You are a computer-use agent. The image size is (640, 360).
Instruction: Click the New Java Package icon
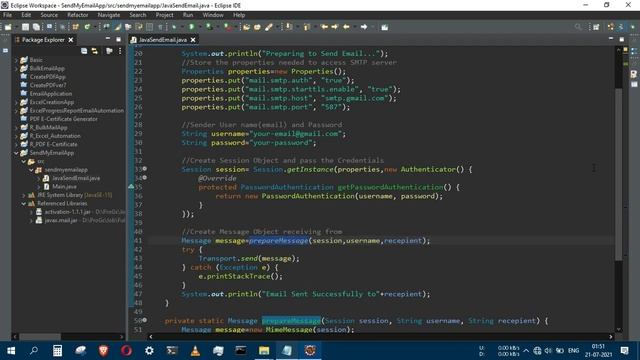click(76, 27)
